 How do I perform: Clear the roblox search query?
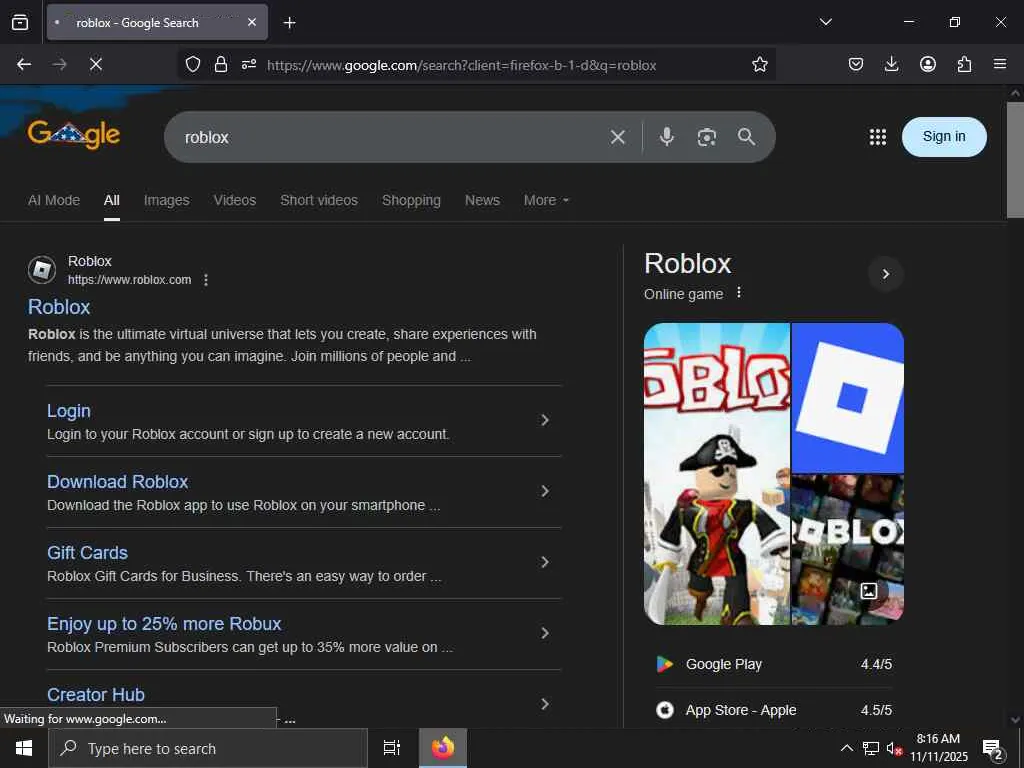[618, 137]
